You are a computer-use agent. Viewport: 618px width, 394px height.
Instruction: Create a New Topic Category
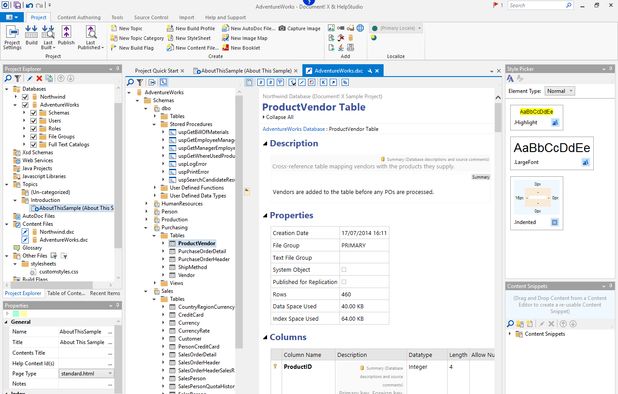[x=137, y=38]
